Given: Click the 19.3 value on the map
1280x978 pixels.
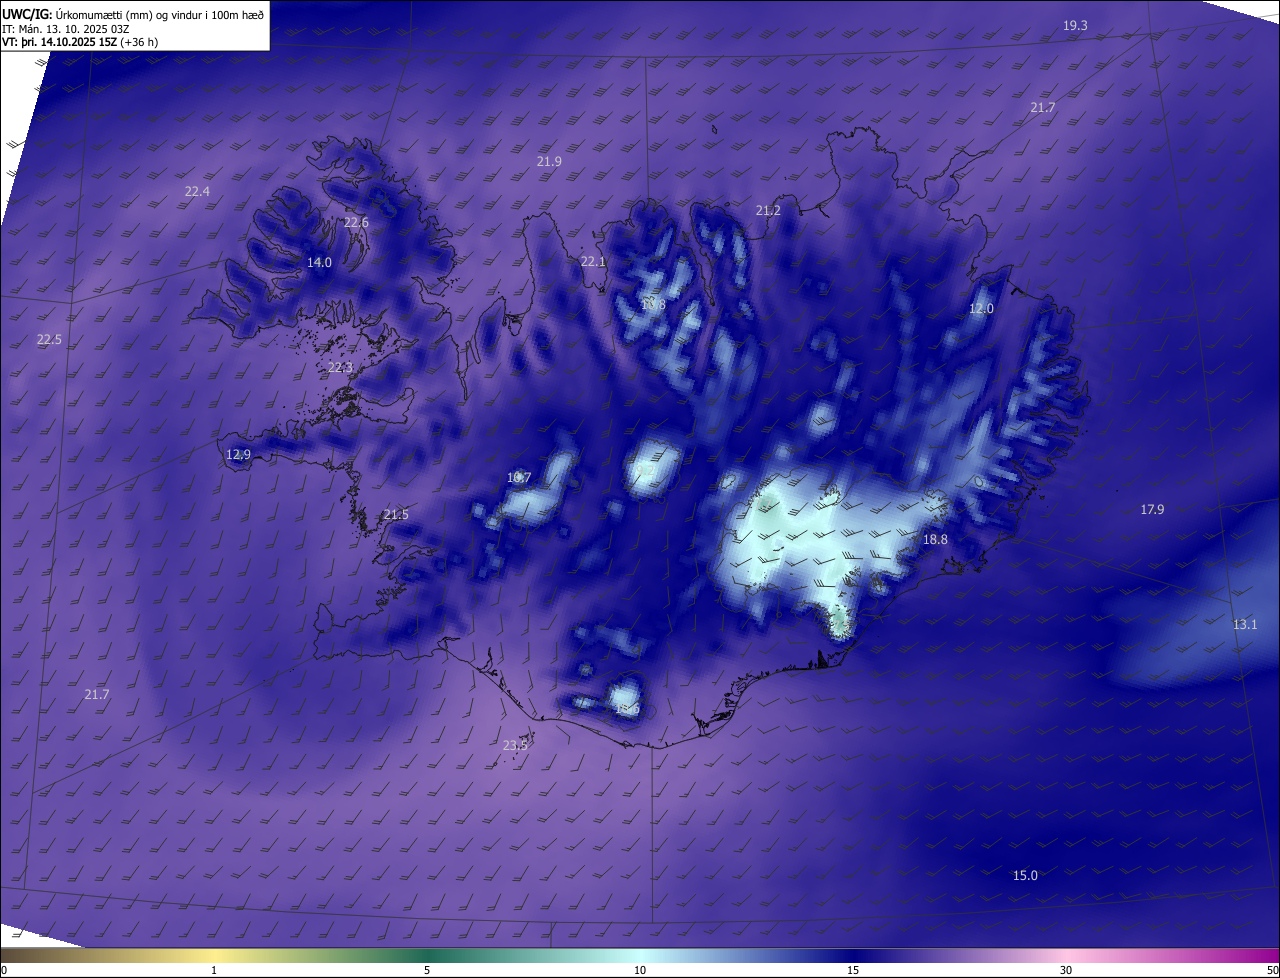Looking at the screenshot, I should coord(1075,25).
